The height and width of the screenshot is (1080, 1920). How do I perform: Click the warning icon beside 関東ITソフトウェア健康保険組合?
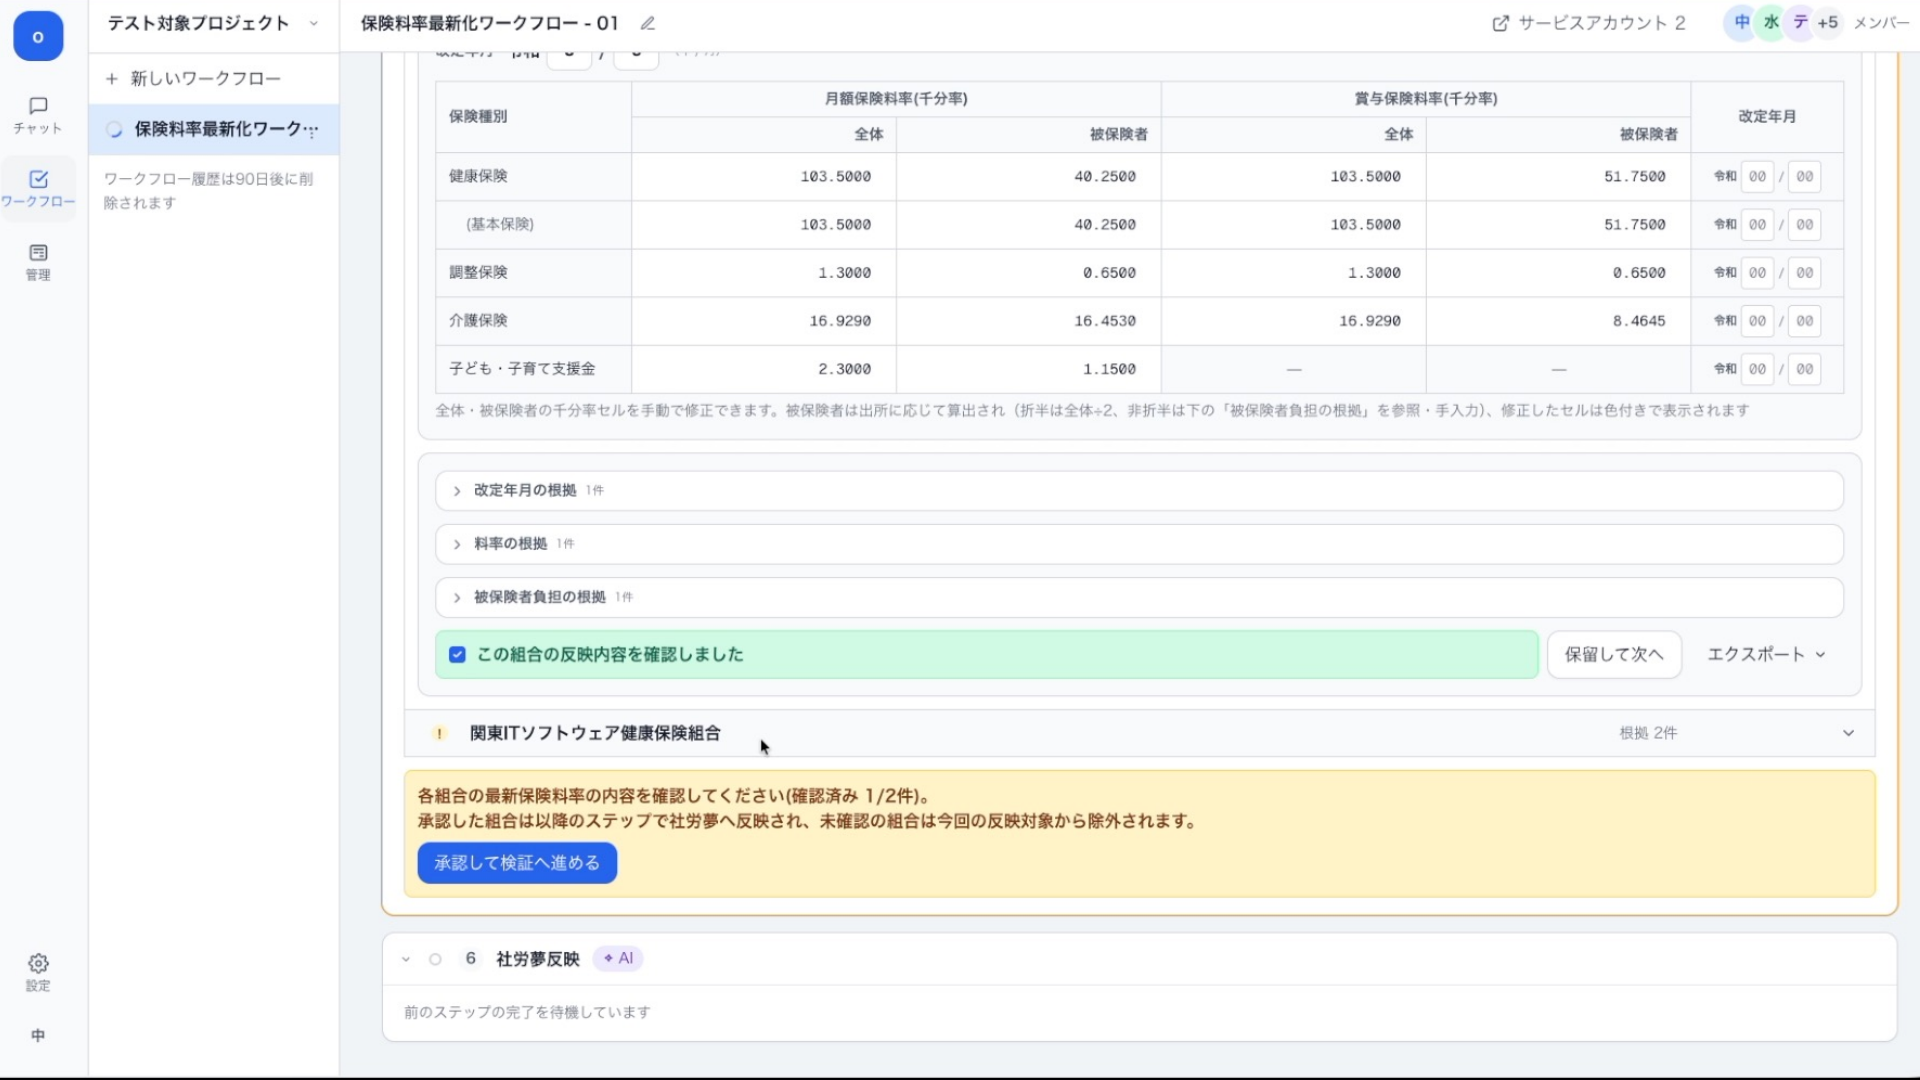[x=439, y=733]
